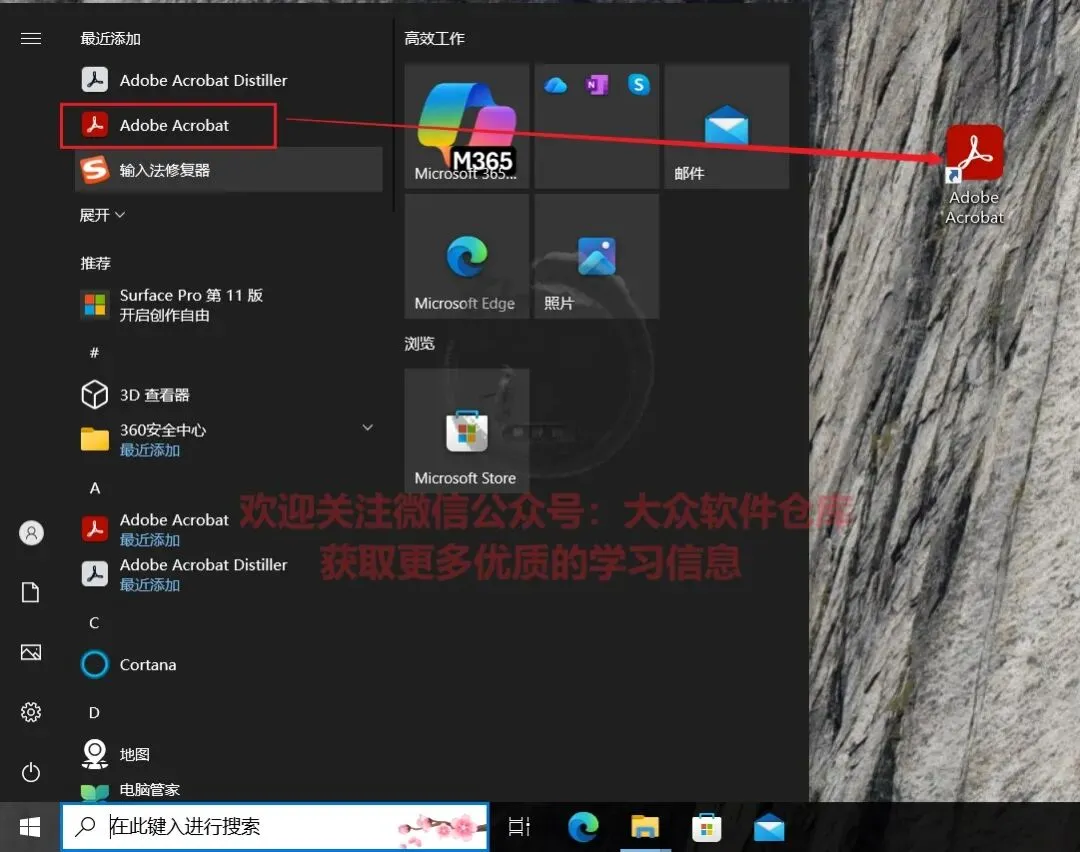Open Pictures from the Start sidebar
The width and height of the screenshot is (1080, 852).
coord(31,652)
